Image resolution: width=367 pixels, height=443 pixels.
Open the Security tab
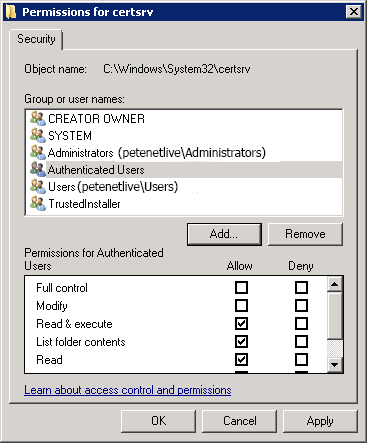[36, 39]
